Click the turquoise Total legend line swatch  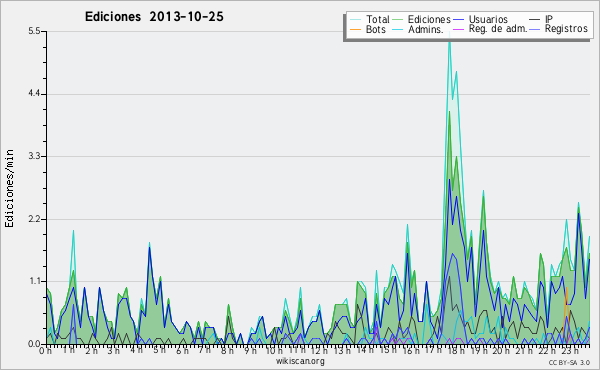[x=355, y=20]
